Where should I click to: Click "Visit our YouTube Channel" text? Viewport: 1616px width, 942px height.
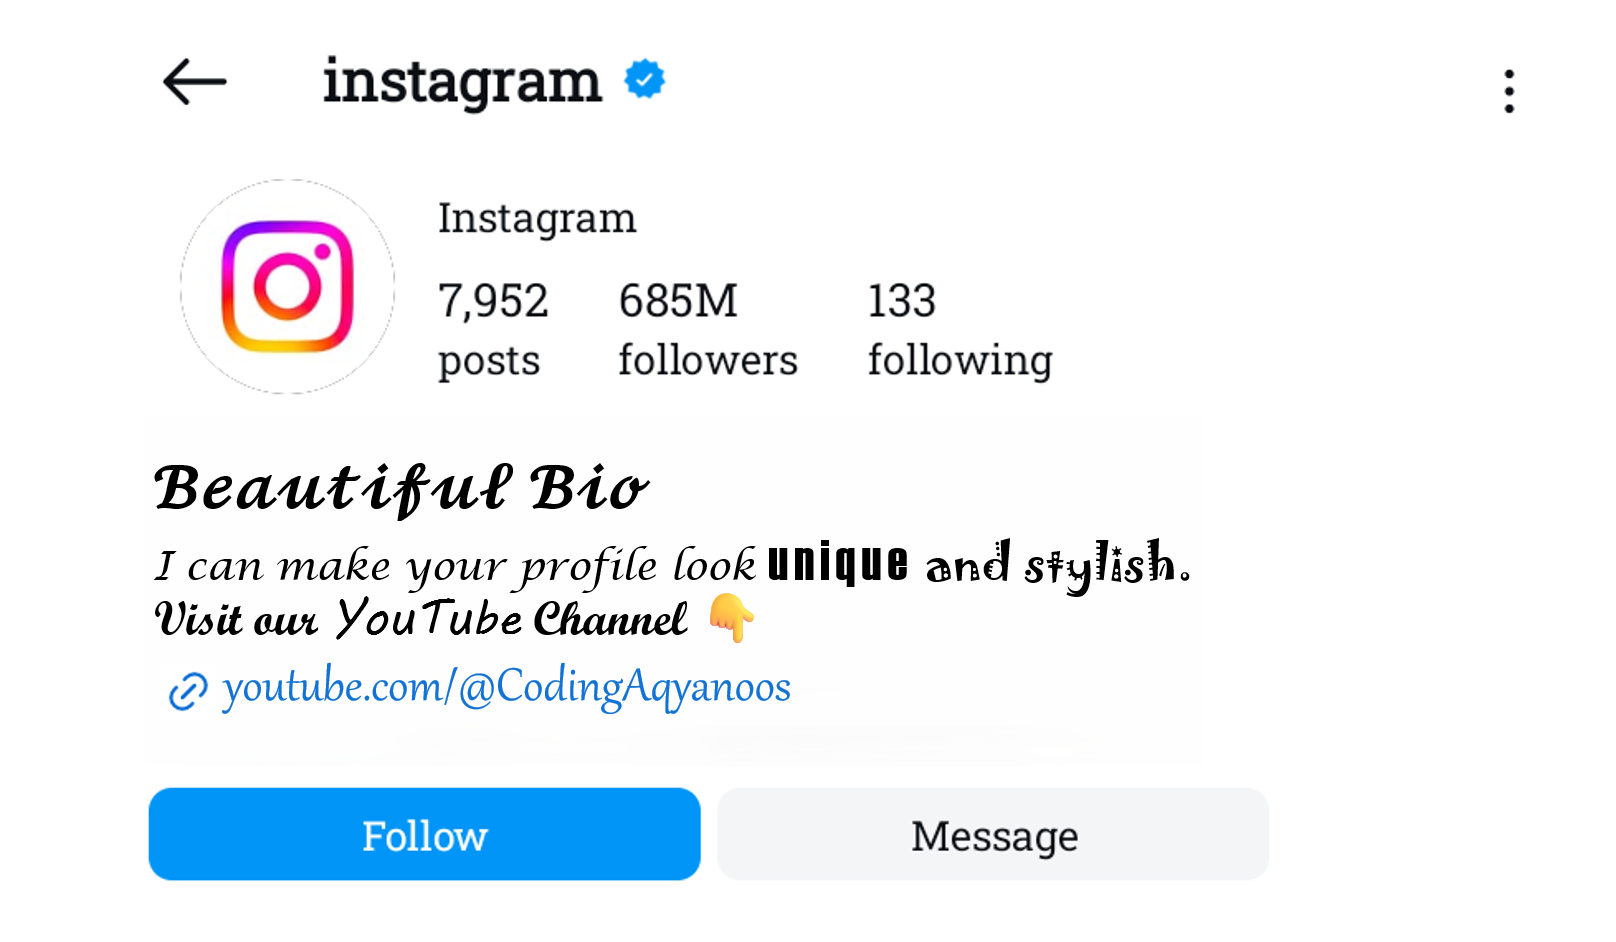[x=421, y=619]
